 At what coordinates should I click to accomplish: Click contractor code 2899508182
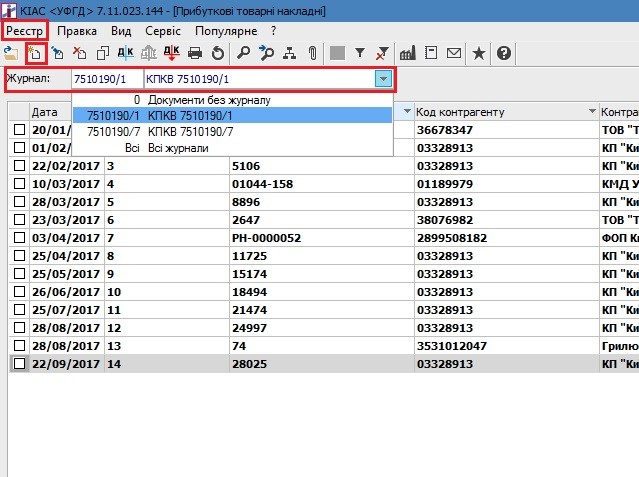tap(452, 238)
